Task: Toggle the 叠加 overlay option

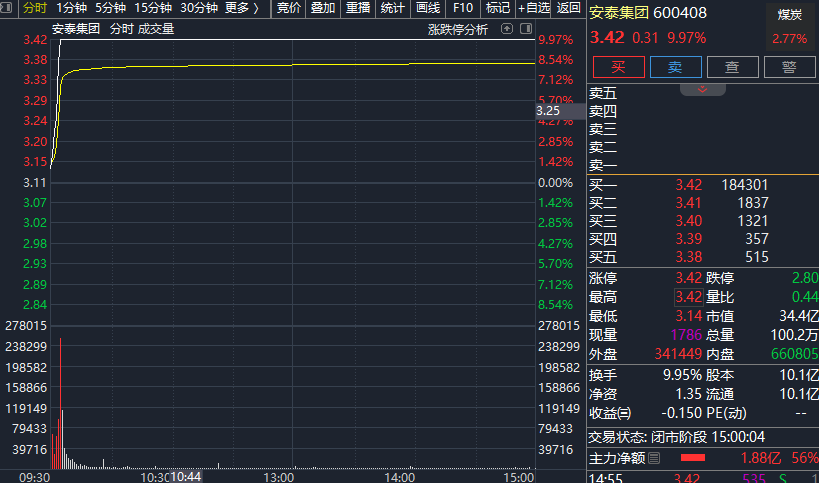Action: click(x=323, y=8)
